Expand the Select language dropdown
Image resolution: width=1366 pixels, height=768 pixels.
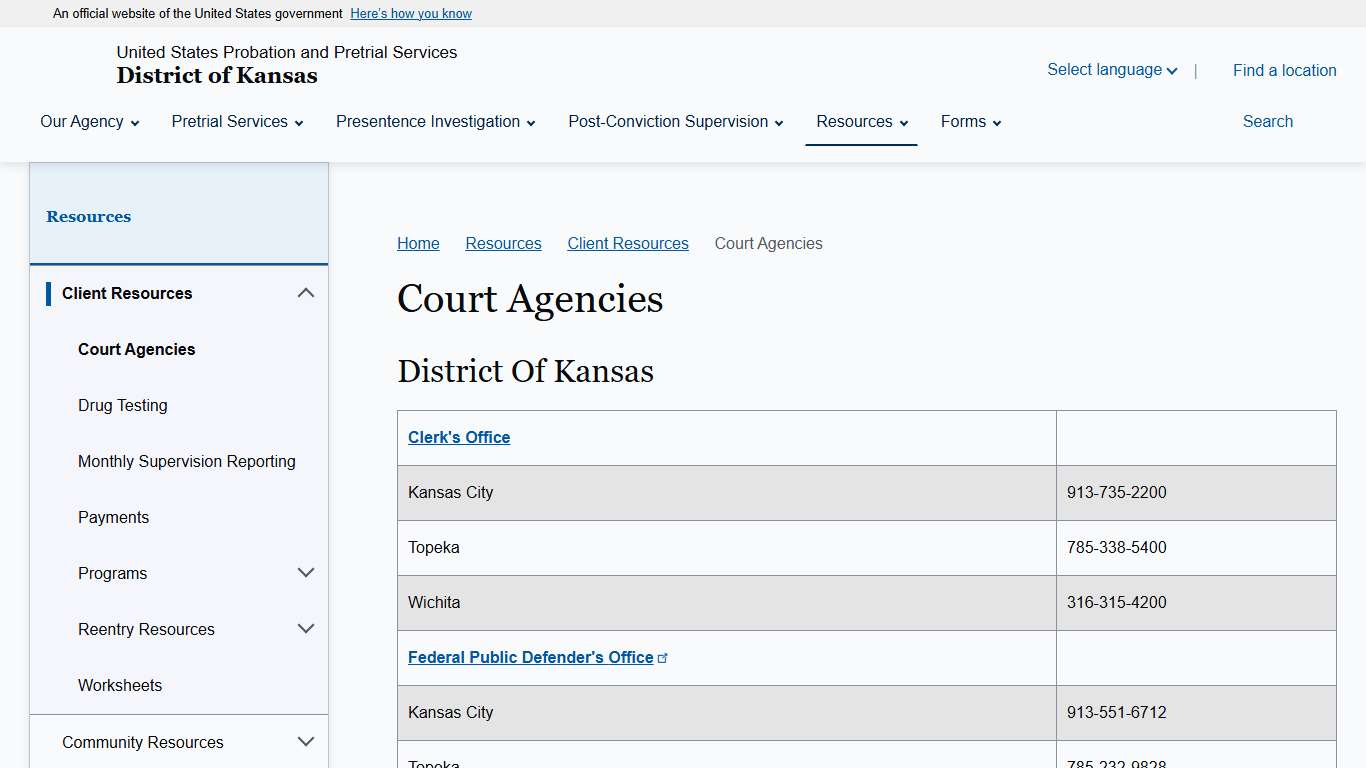tap(1111, 69)
